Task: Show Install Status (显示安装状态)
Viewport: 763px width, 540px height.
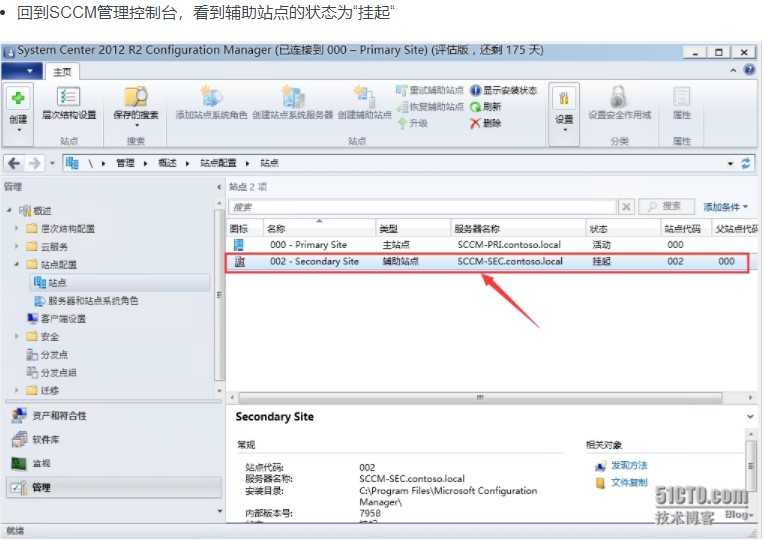Action: coord(503,90)
